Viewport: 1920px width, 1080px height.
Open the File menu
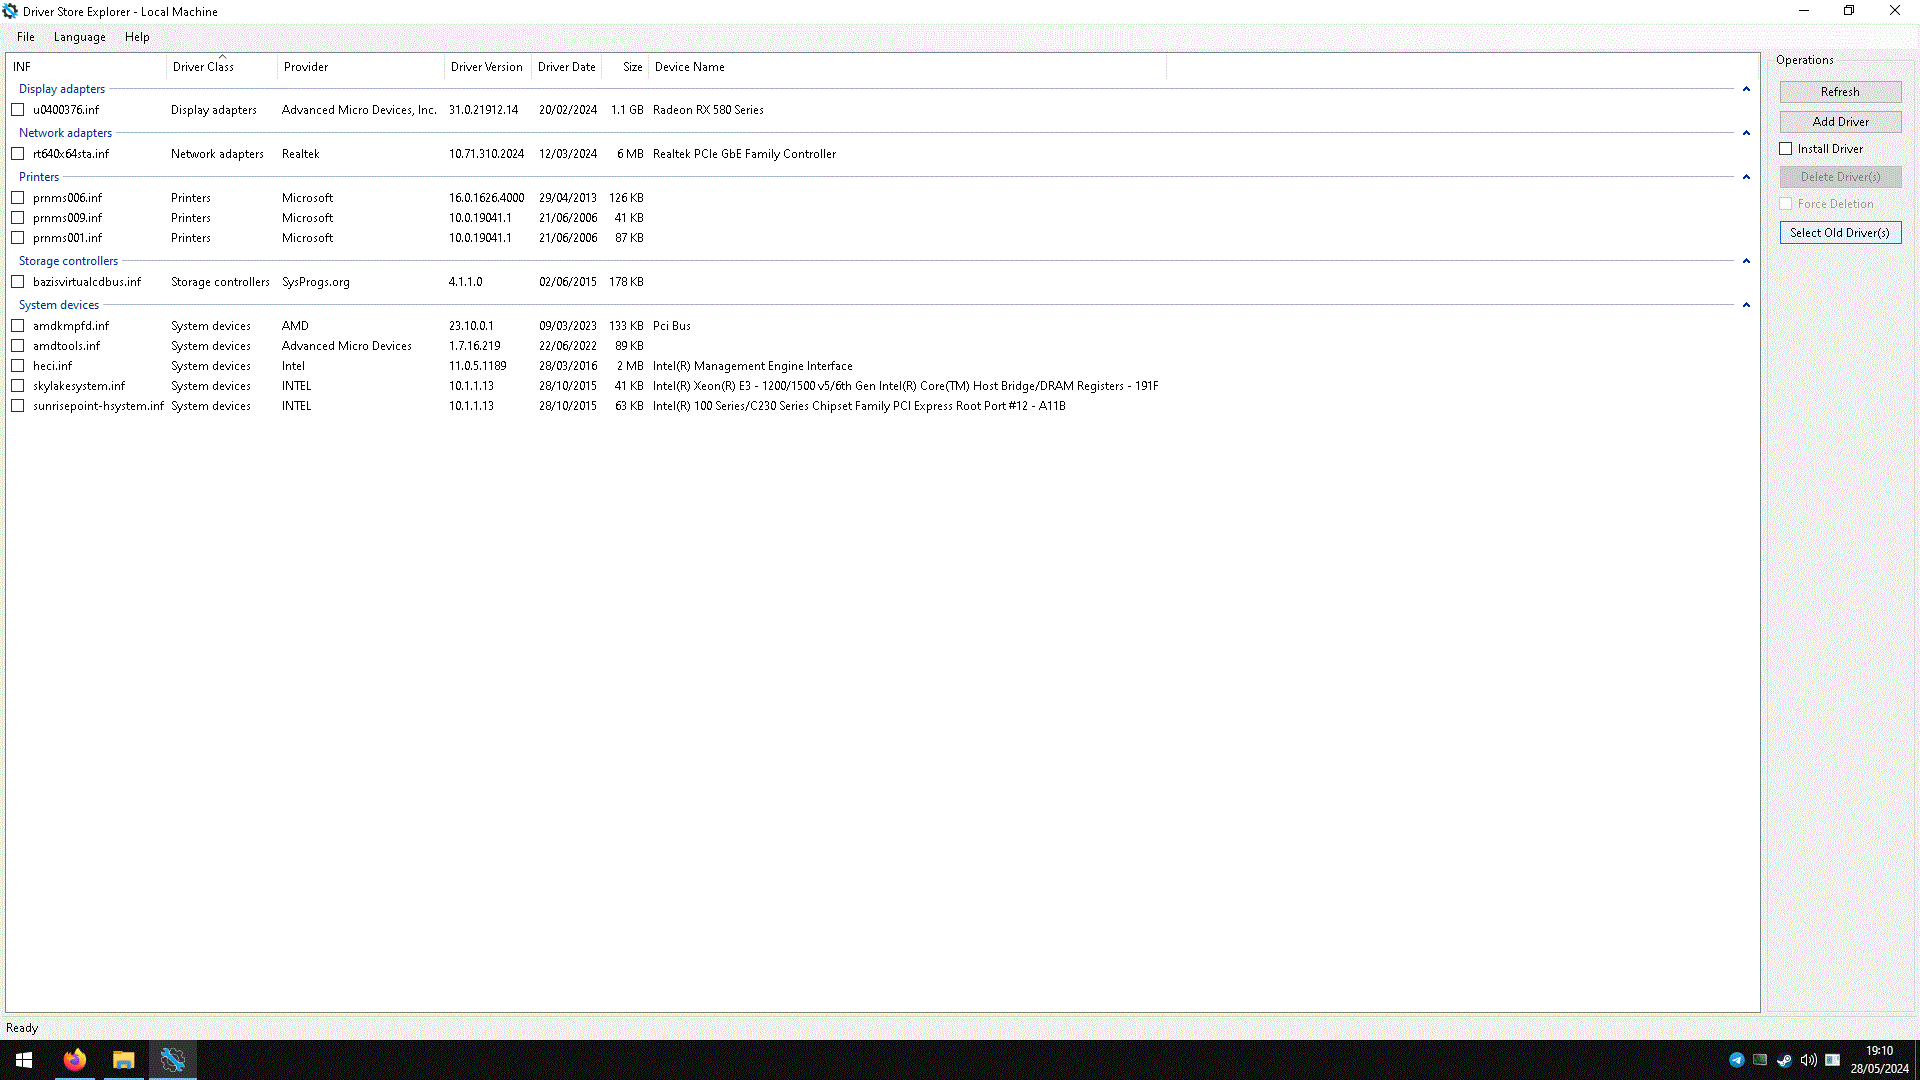tap(26, 37)
